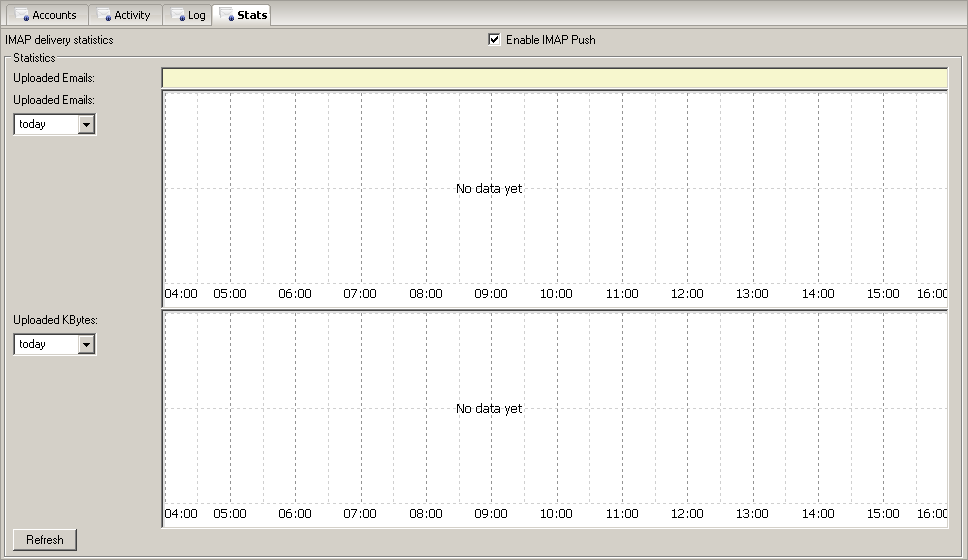Click the Uploaded KBytes dropdown arrow button
The image size is (968, 560).
click(86, 344)
